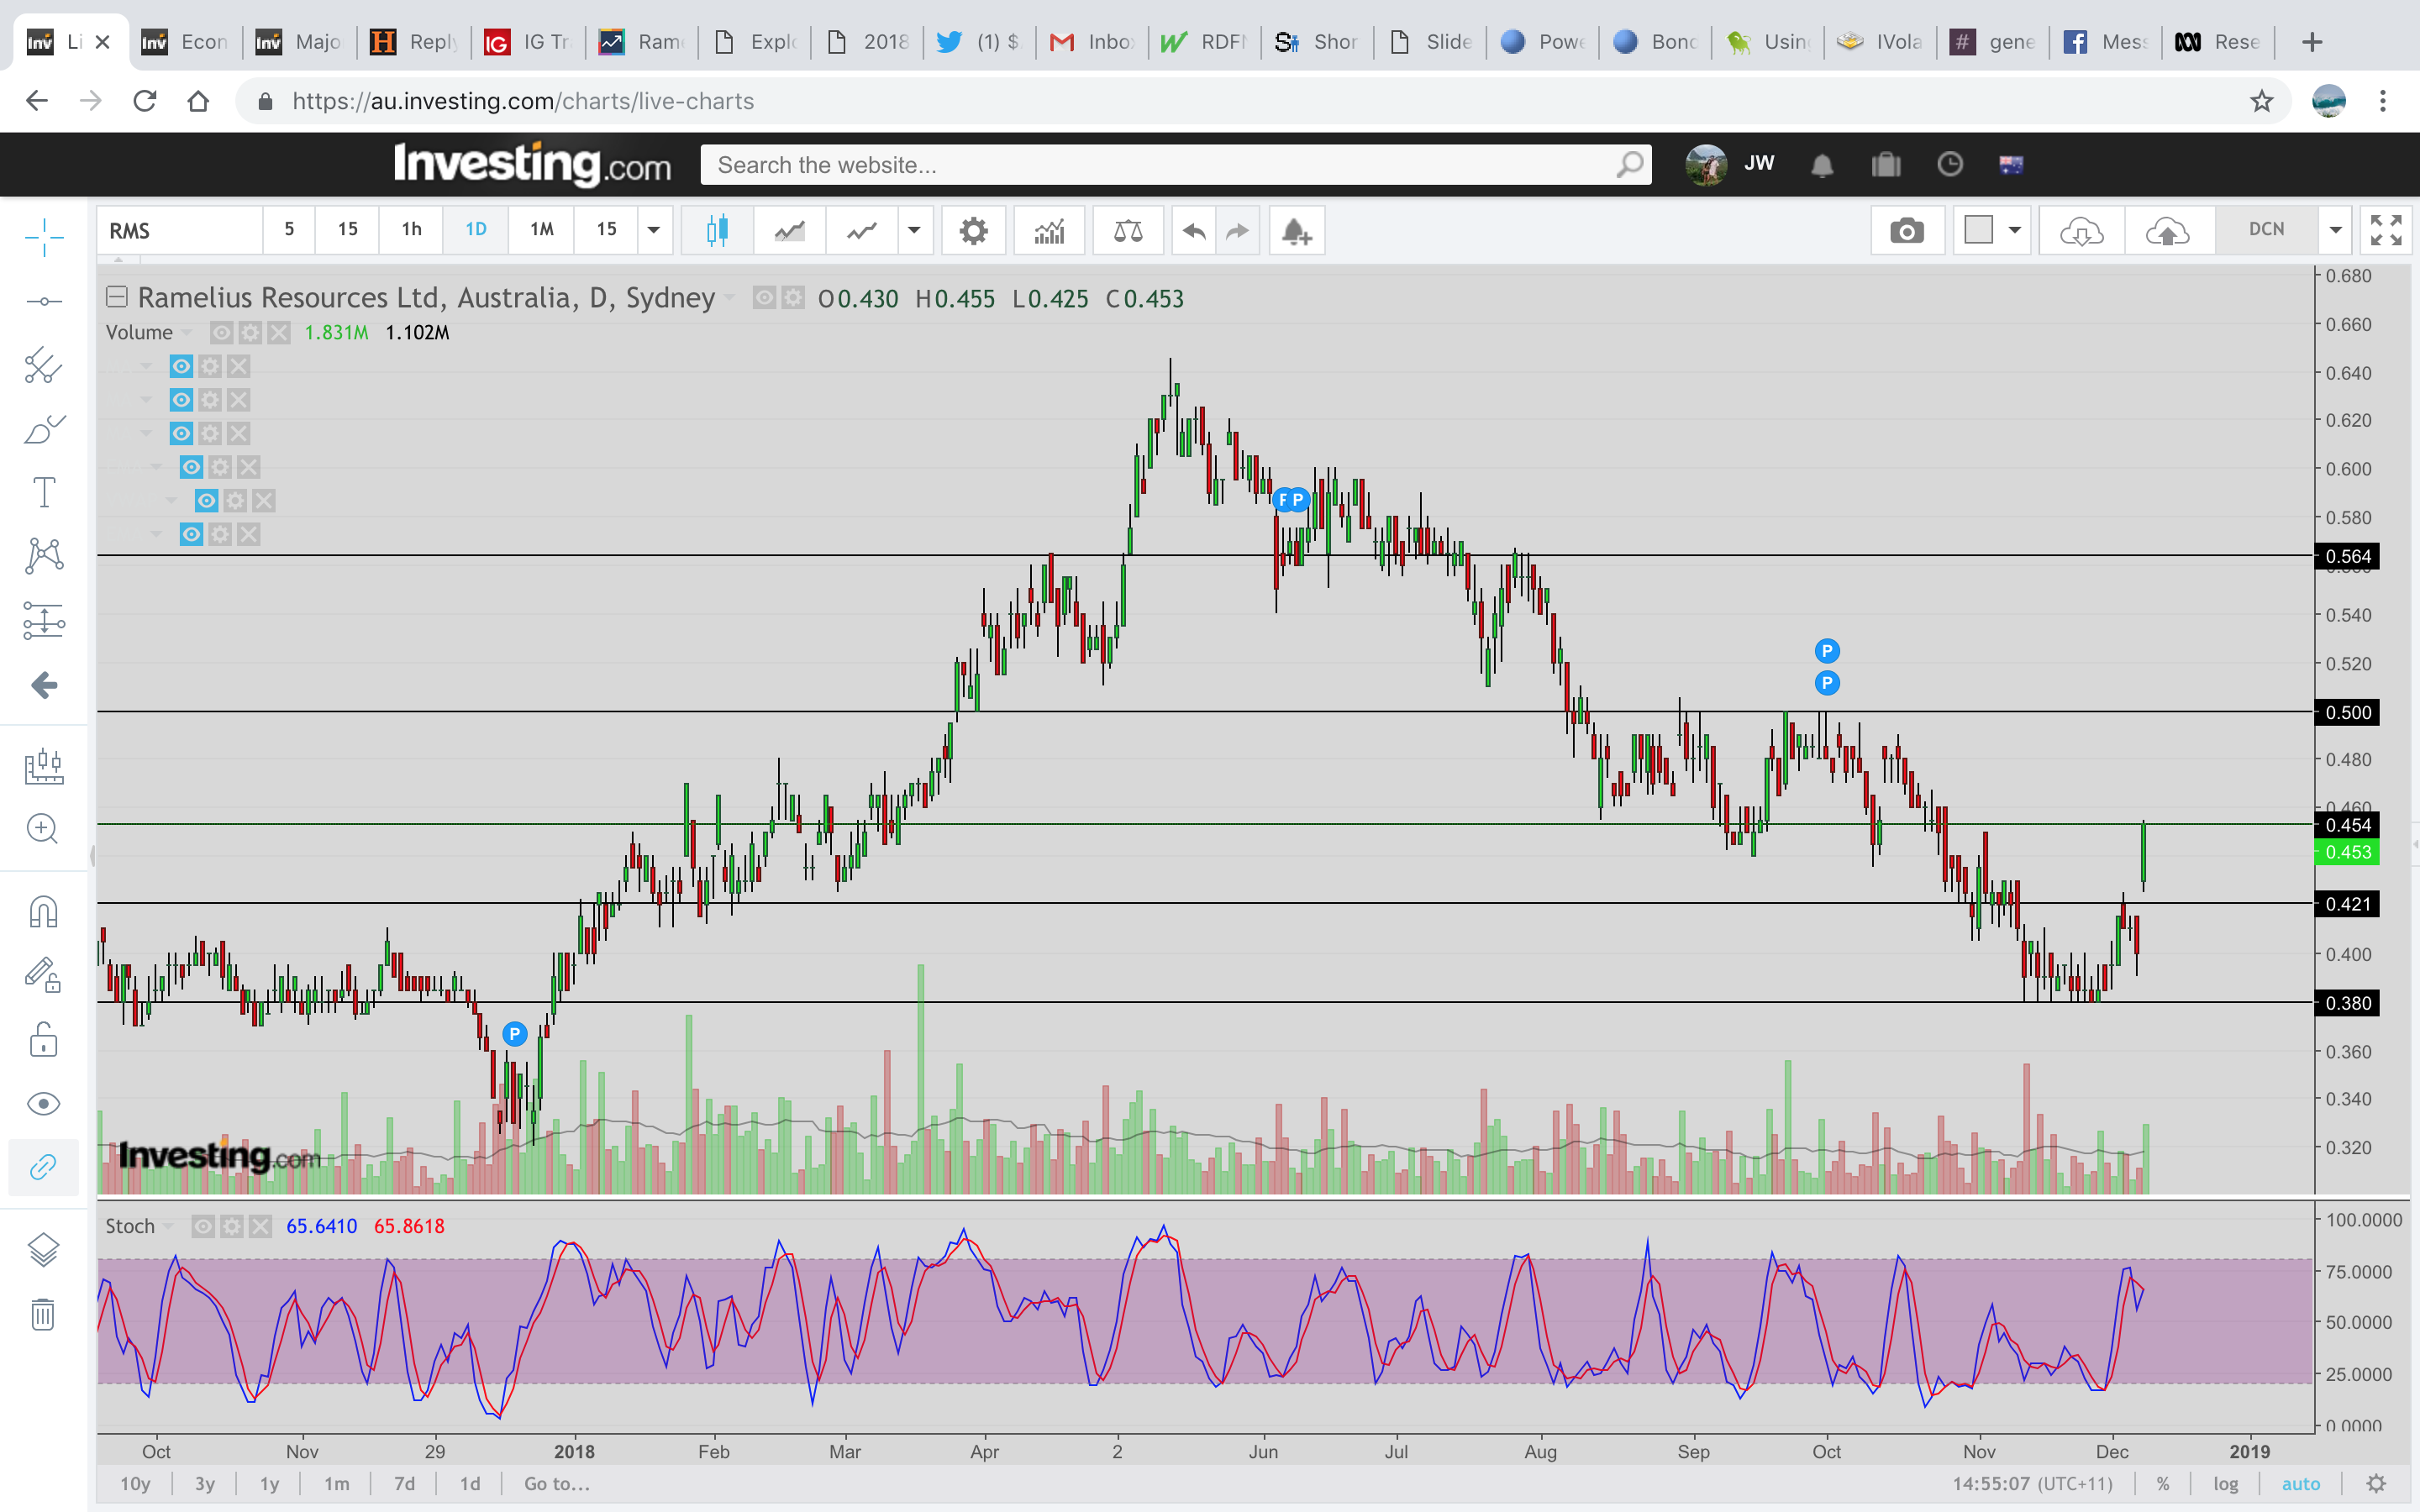
Task: Open the candlestick chart style button
Action: [x=717, y=231]
